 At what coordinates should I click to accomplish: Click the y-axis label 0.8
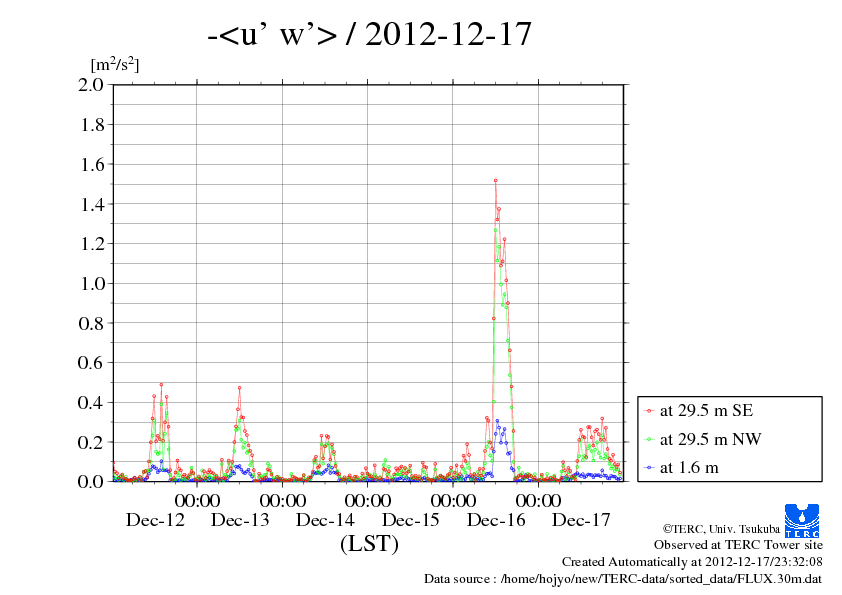pyautogui.click(x=91, y=323)
